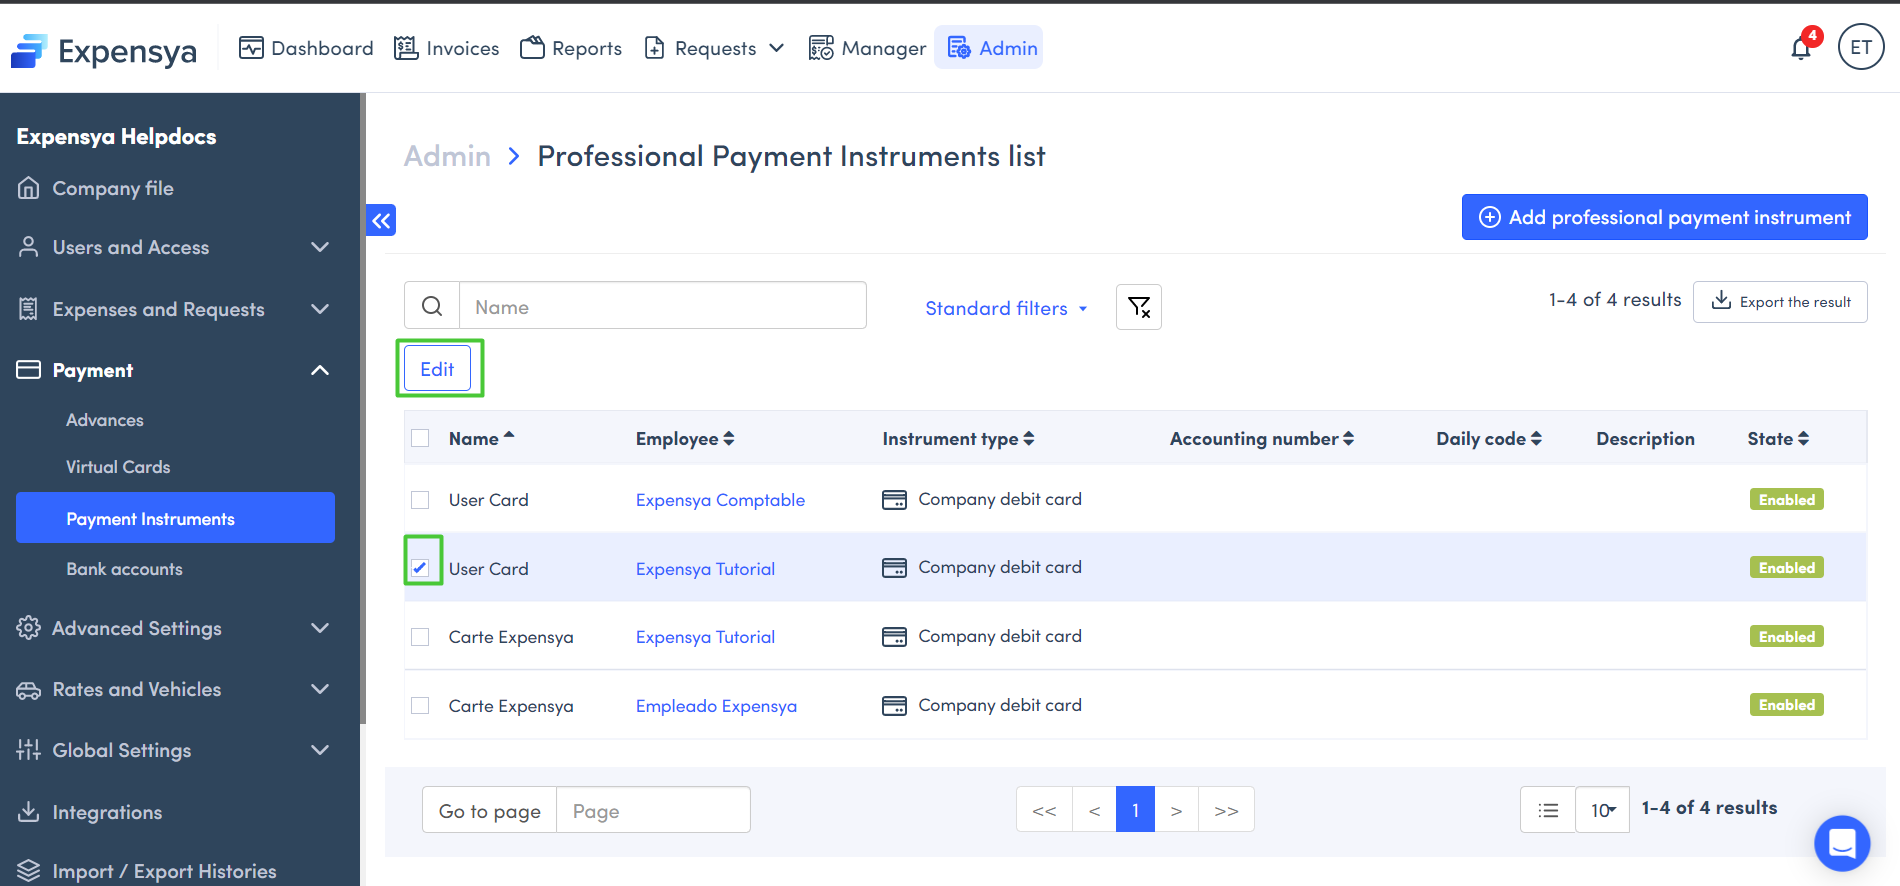Clear filters using the funnel icon
Image resolution: width=1900 pixels, height=886 pixels.
tap(1138, 307)
